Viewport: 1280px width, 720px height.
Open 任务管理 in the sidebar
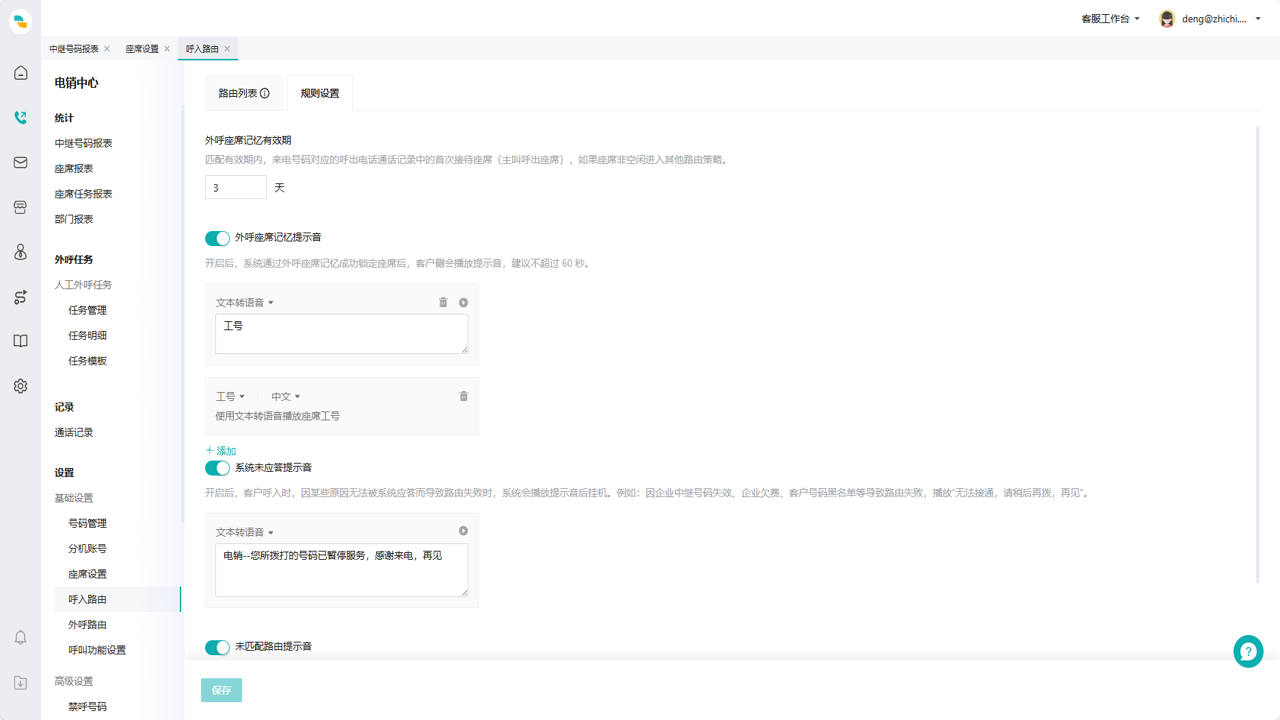tap(87, 310)
